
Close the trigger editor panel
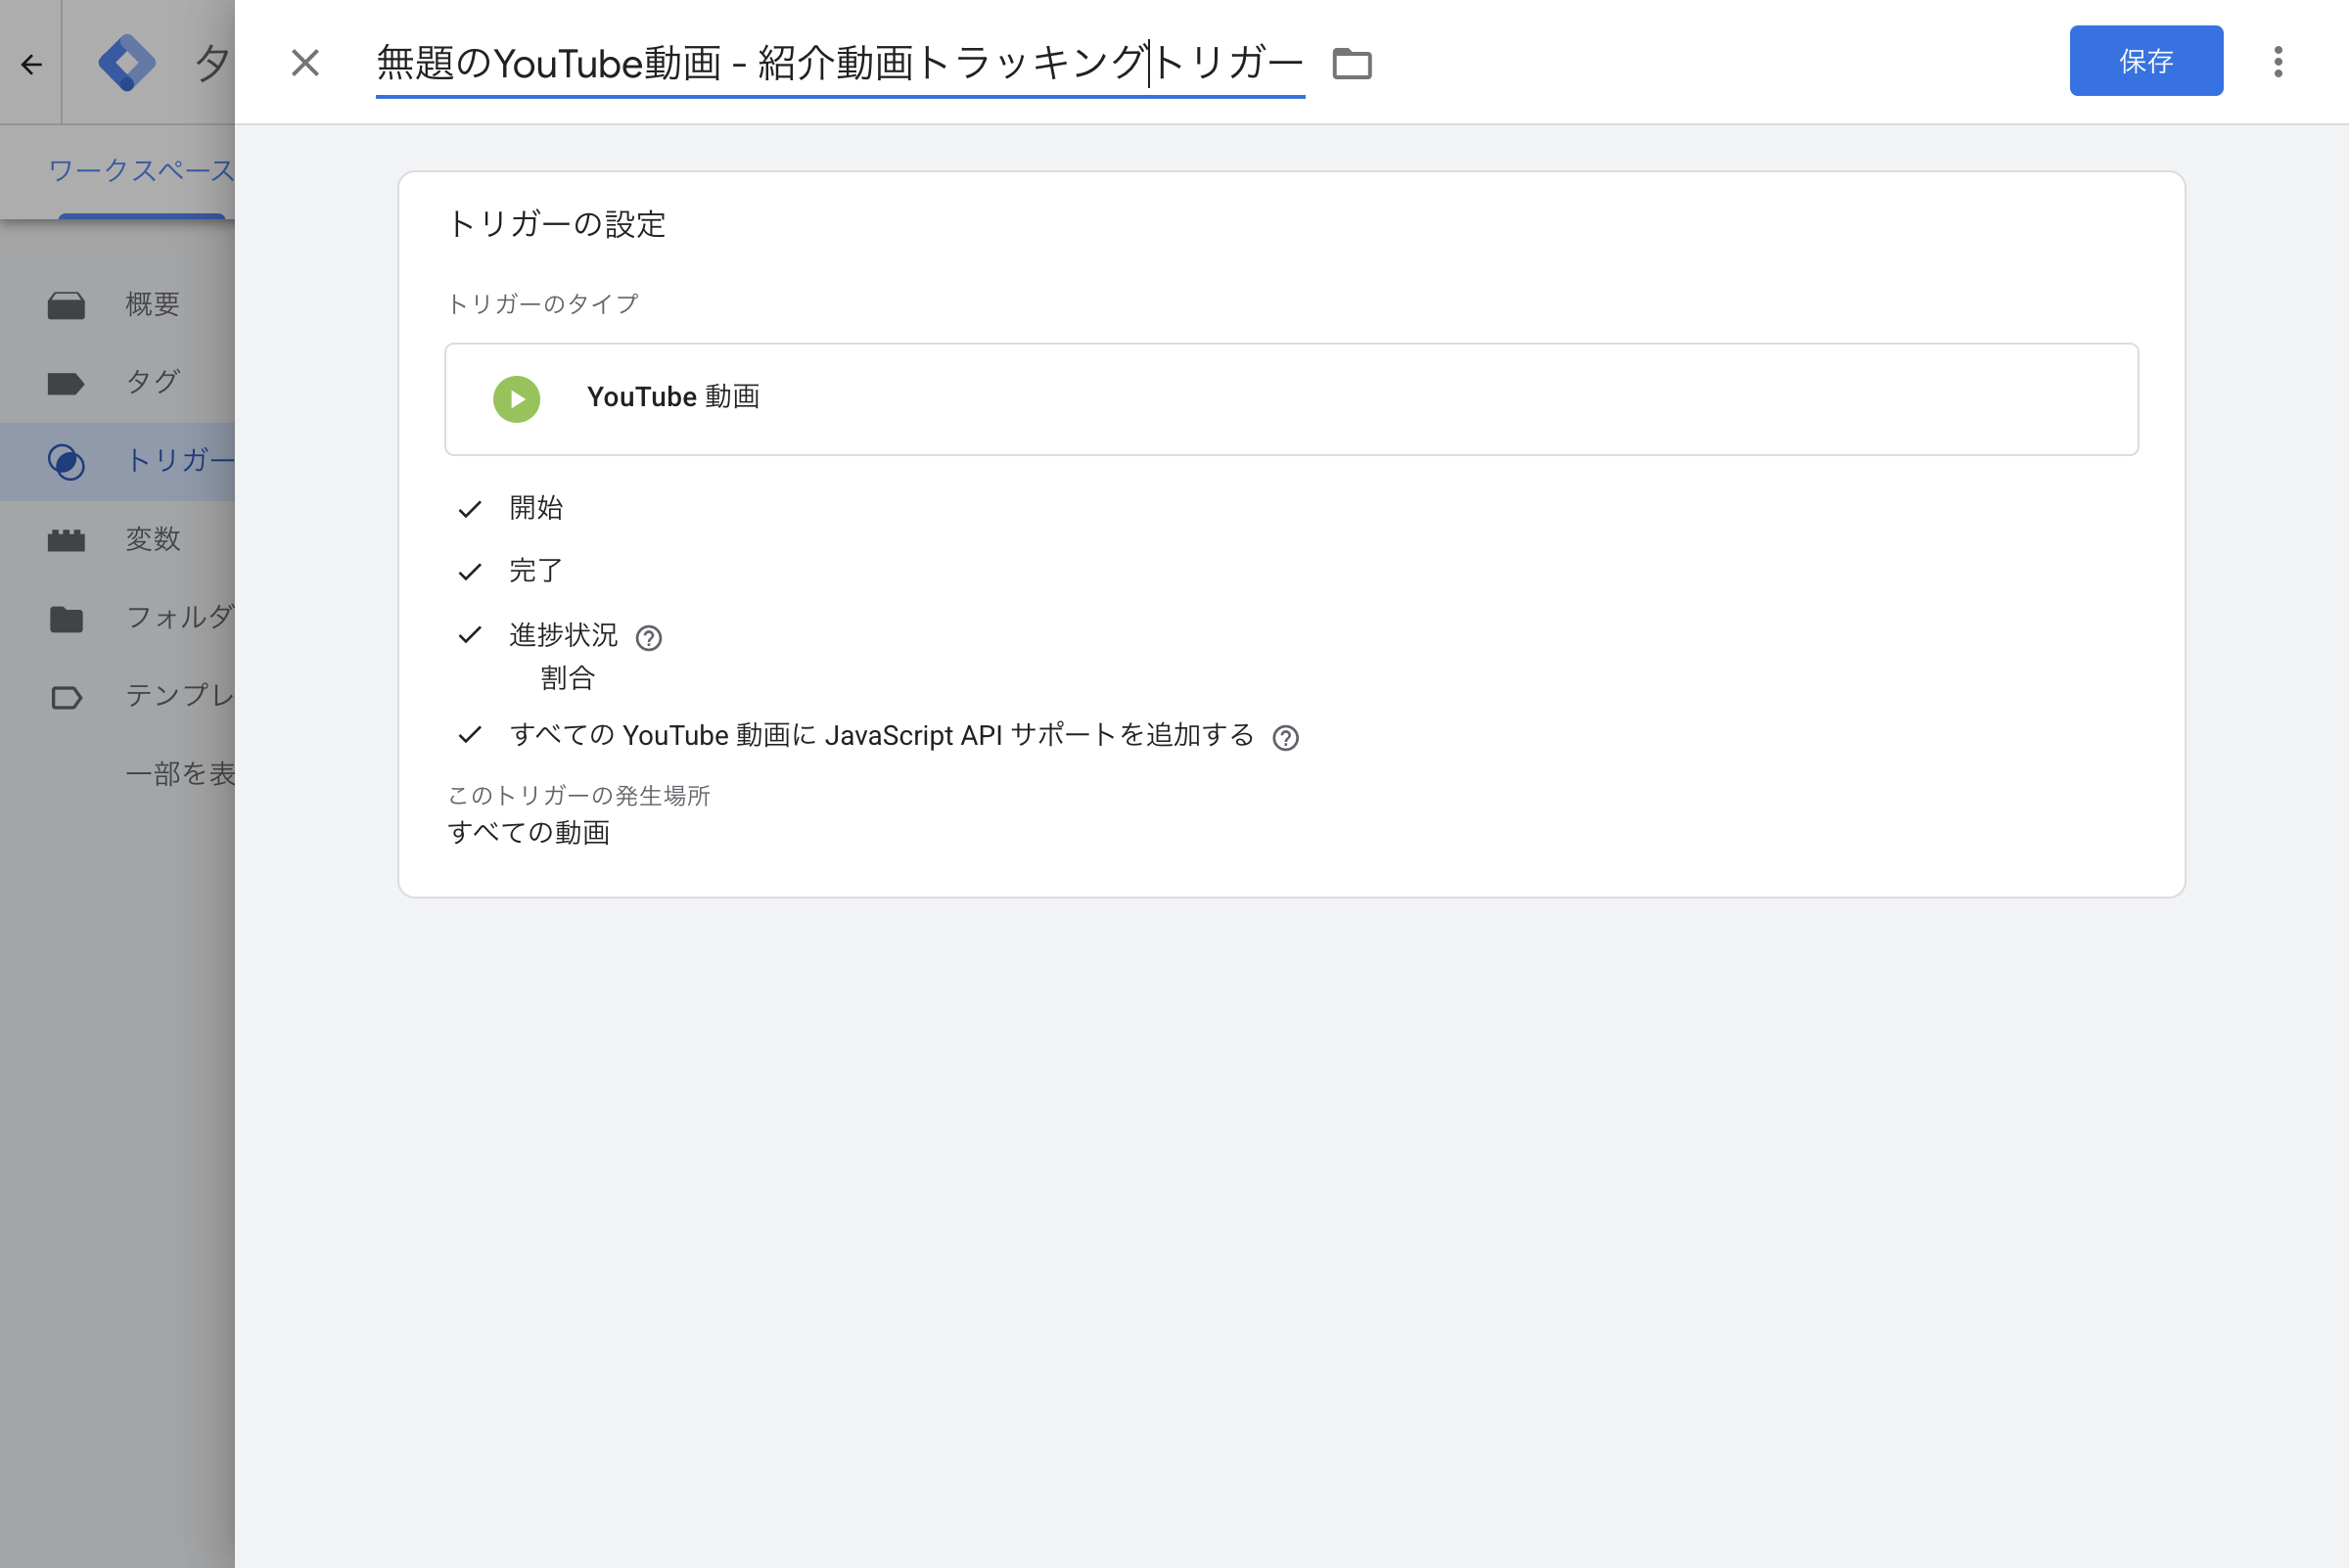(x=305, y=63)
